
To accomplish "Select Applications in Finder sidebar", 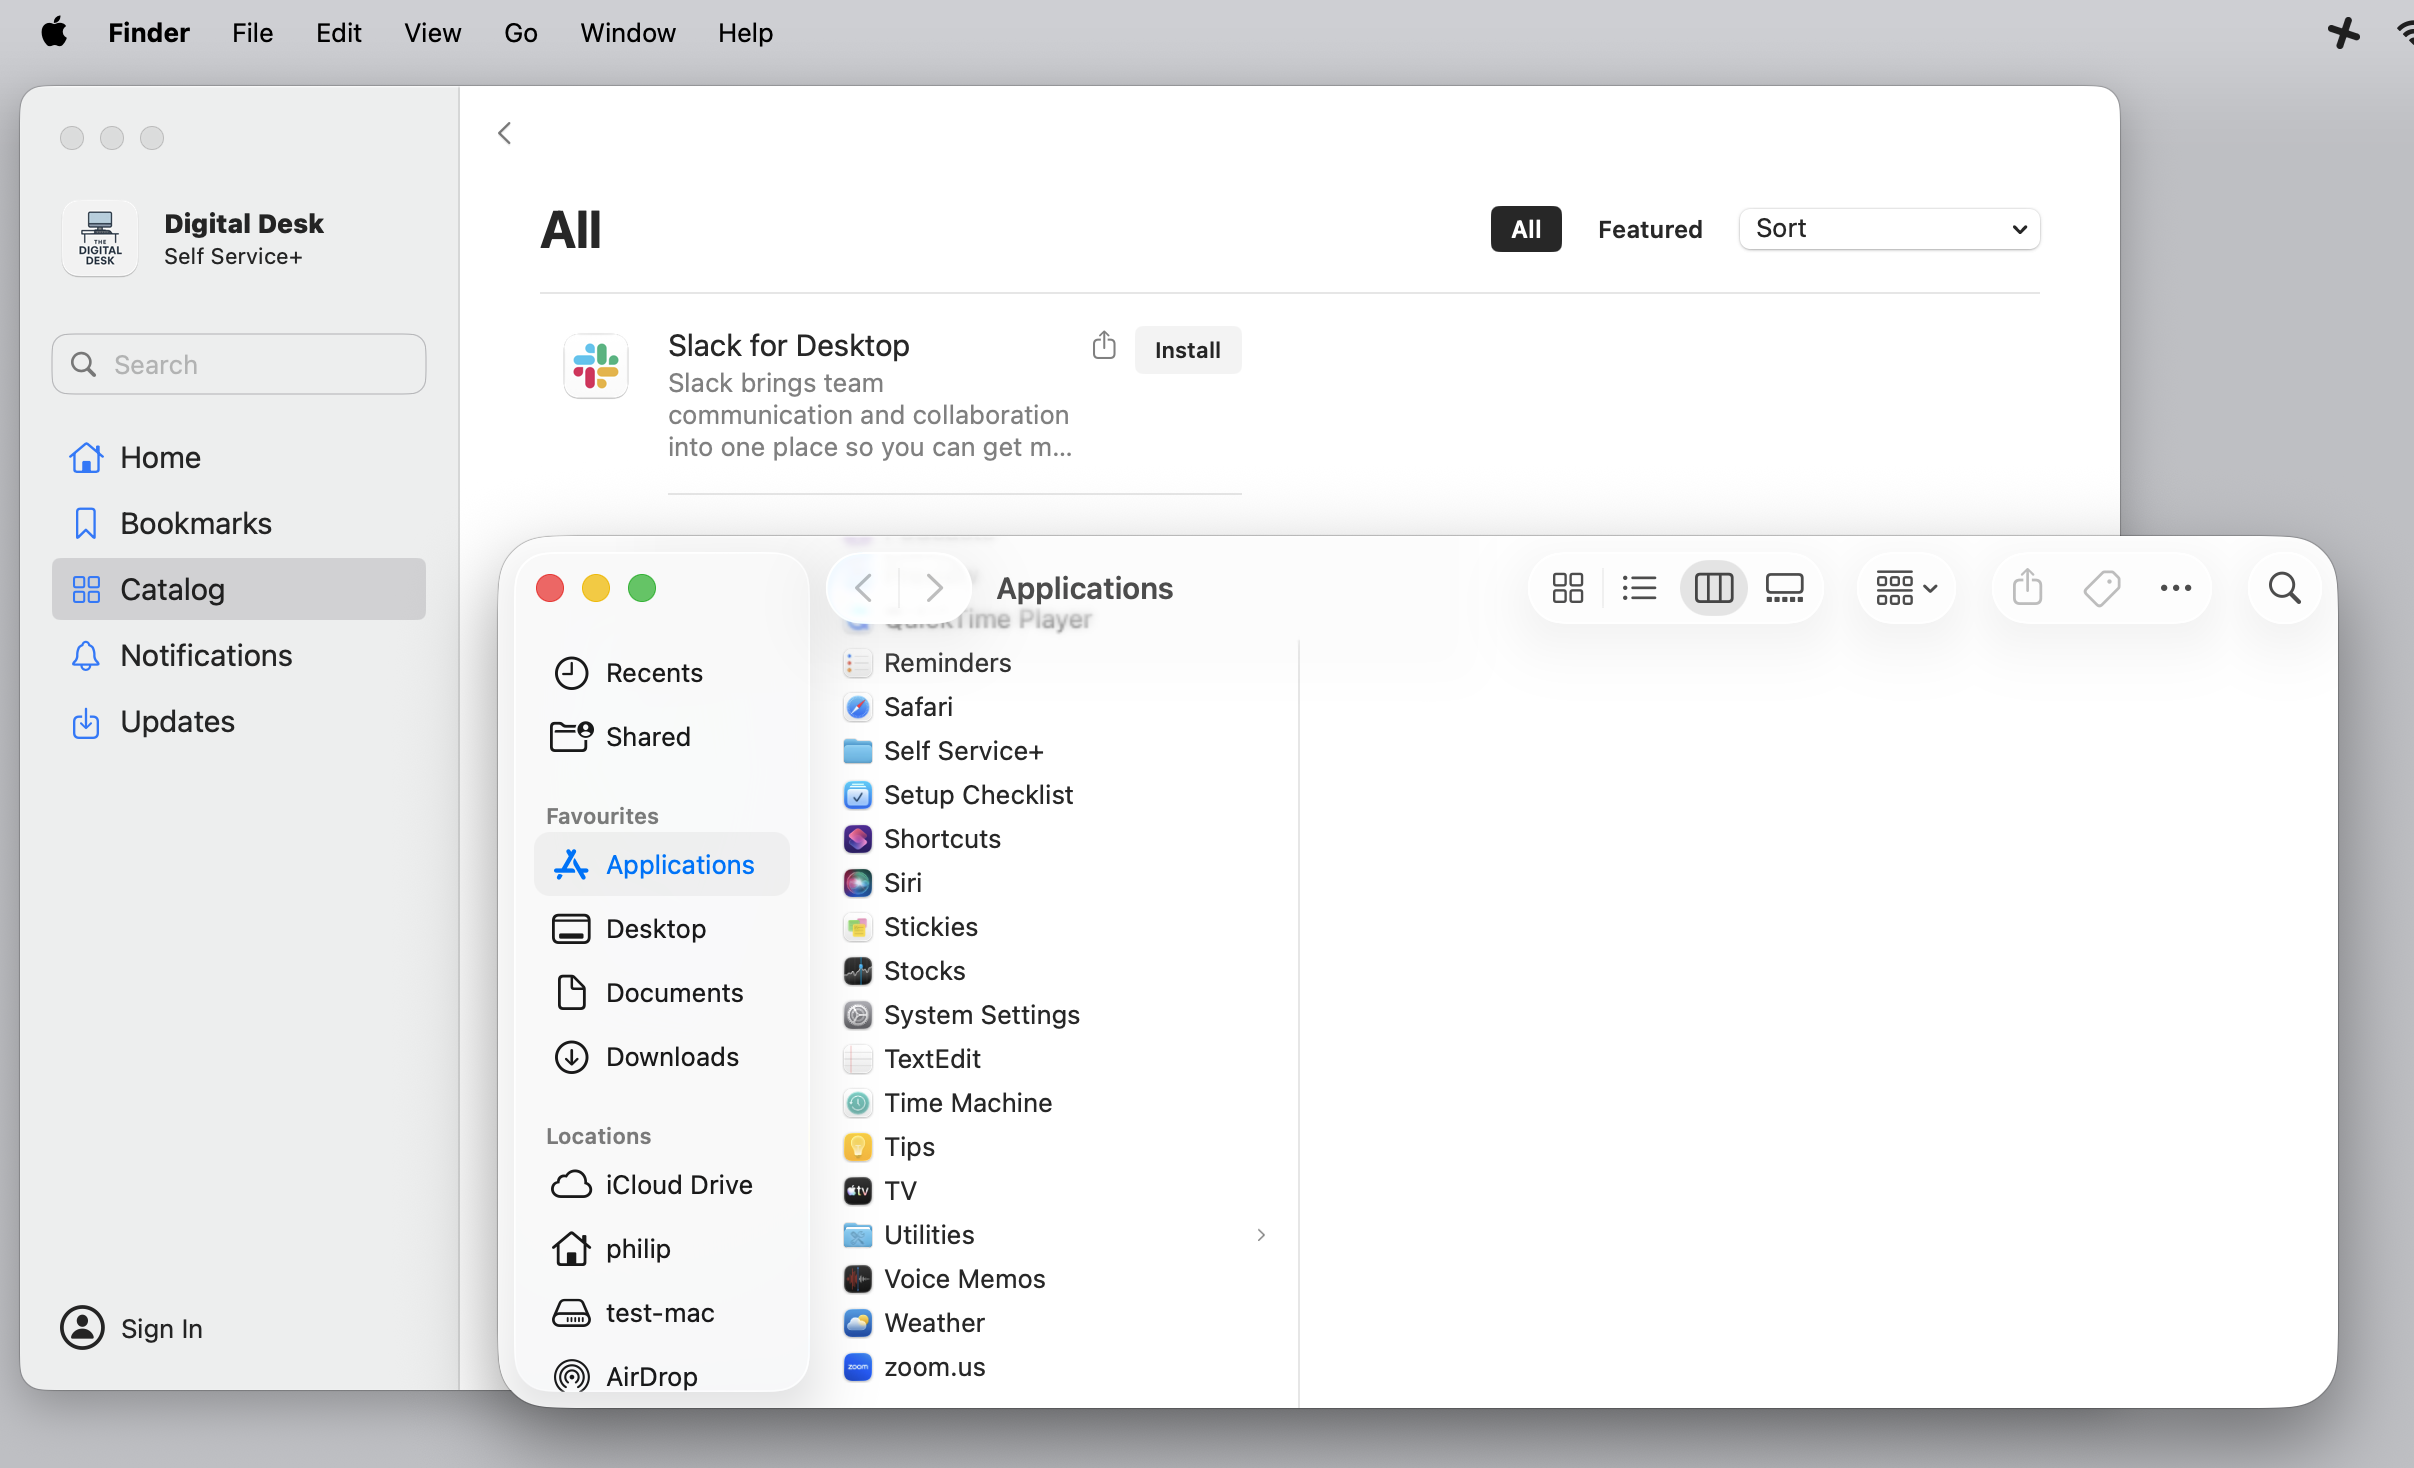I will (661, 865).
